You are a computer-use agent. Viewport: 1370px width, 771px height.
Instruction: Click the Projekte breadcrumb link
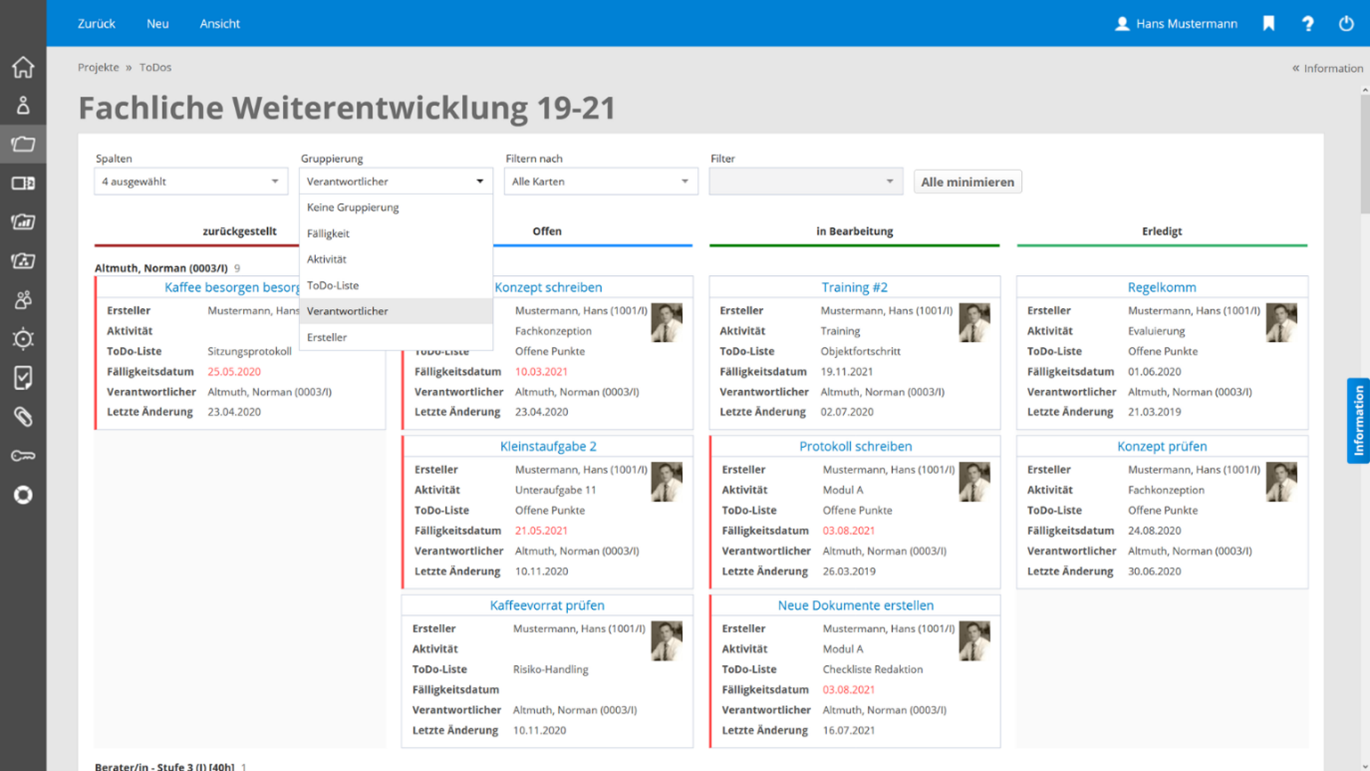(x=98, y=67)
